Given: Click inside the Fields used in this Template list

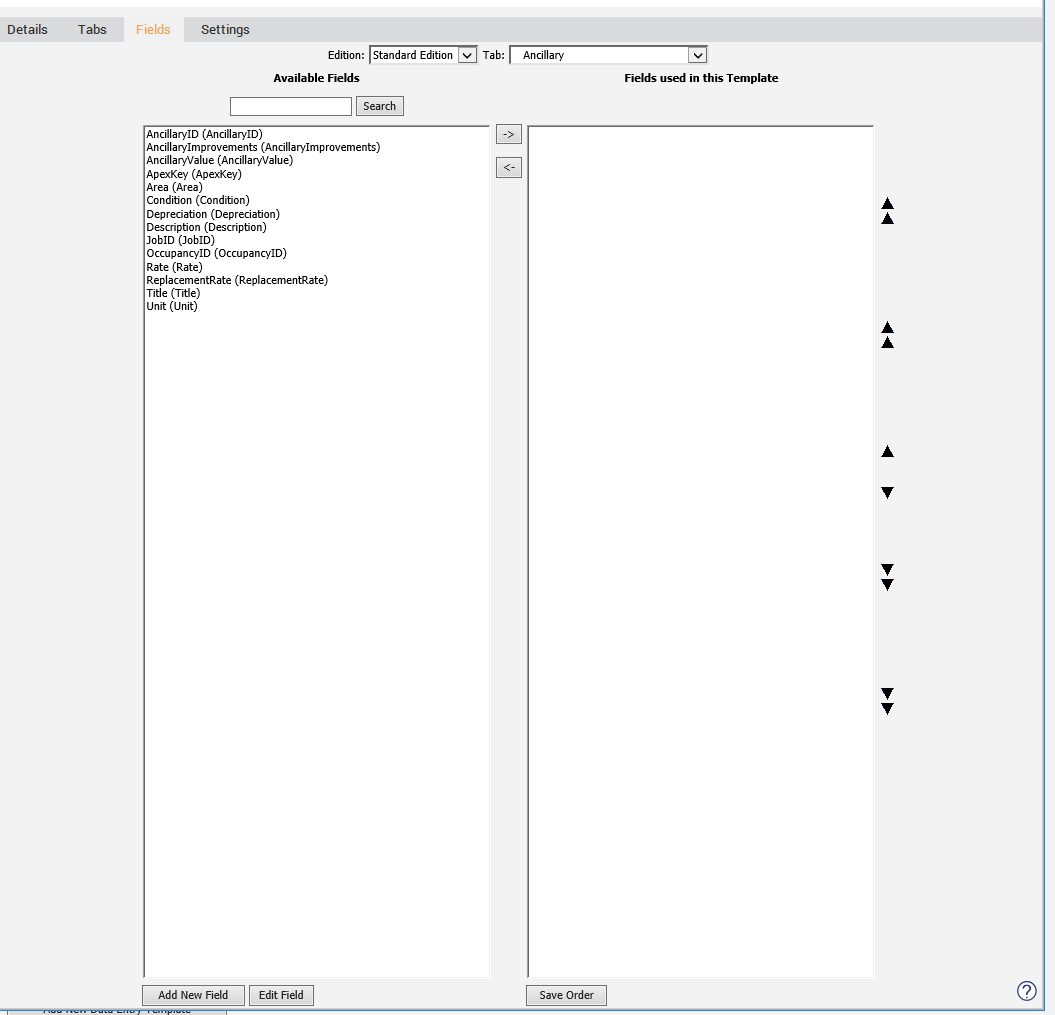Looking at the screenshot, I should pos(700,552).
